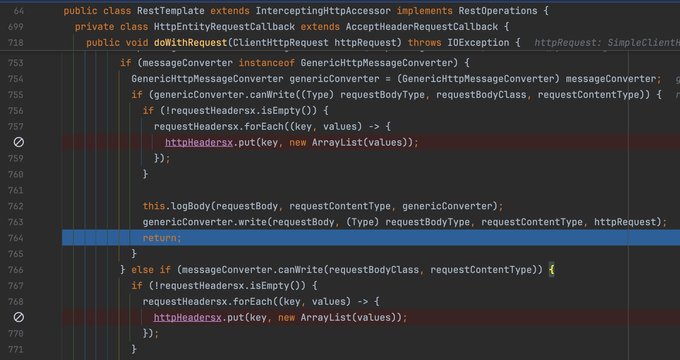Image resolution: width=680 pixels, height=360 pixels.
Task: Click gutter line number 762
Action: (x=16, y=206)
